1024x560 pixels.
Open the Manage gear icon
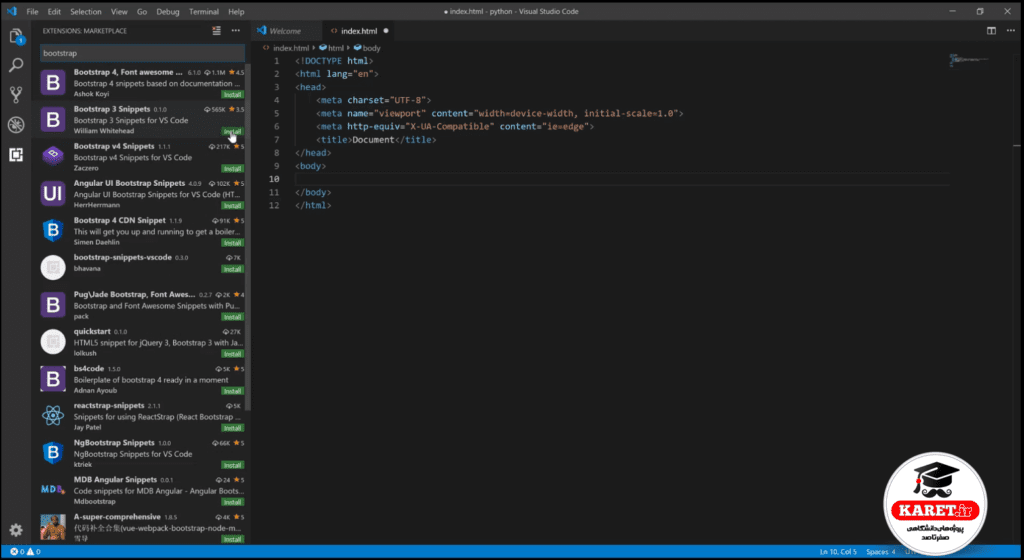(16, 530)
